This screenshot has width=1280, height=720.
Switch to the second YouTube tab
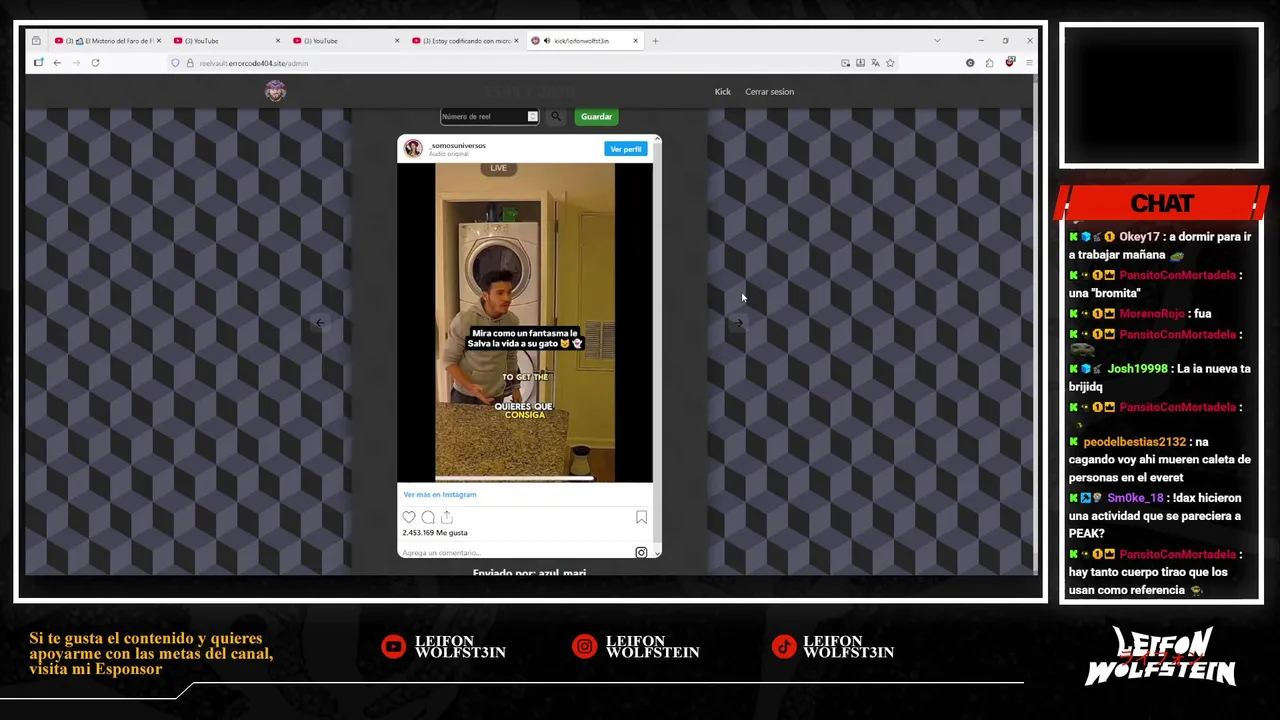click(x=345, y=41)
